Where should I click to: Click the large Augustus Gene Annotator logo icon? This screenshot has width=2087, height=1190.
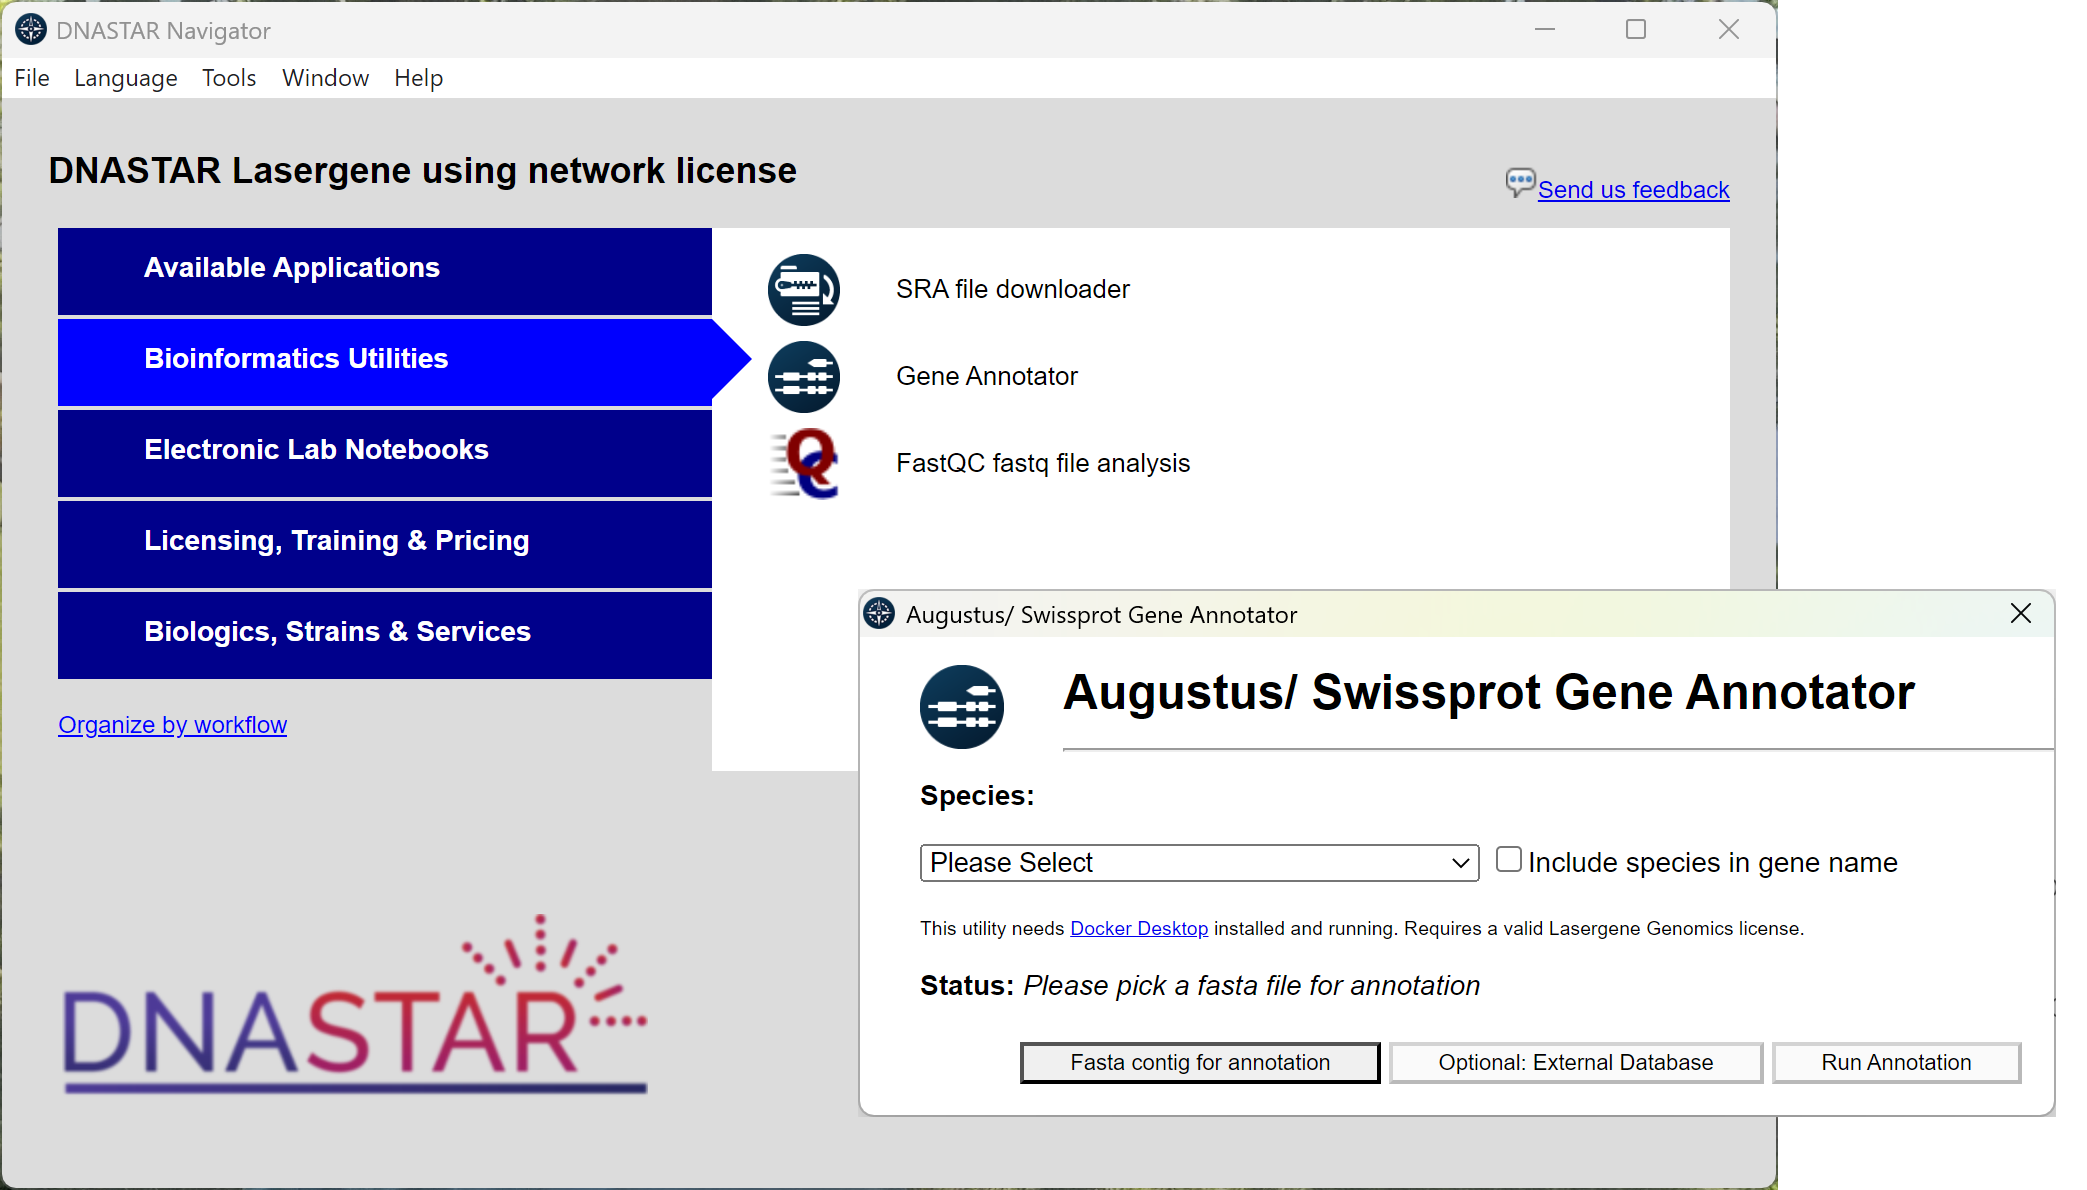(962, 707)
